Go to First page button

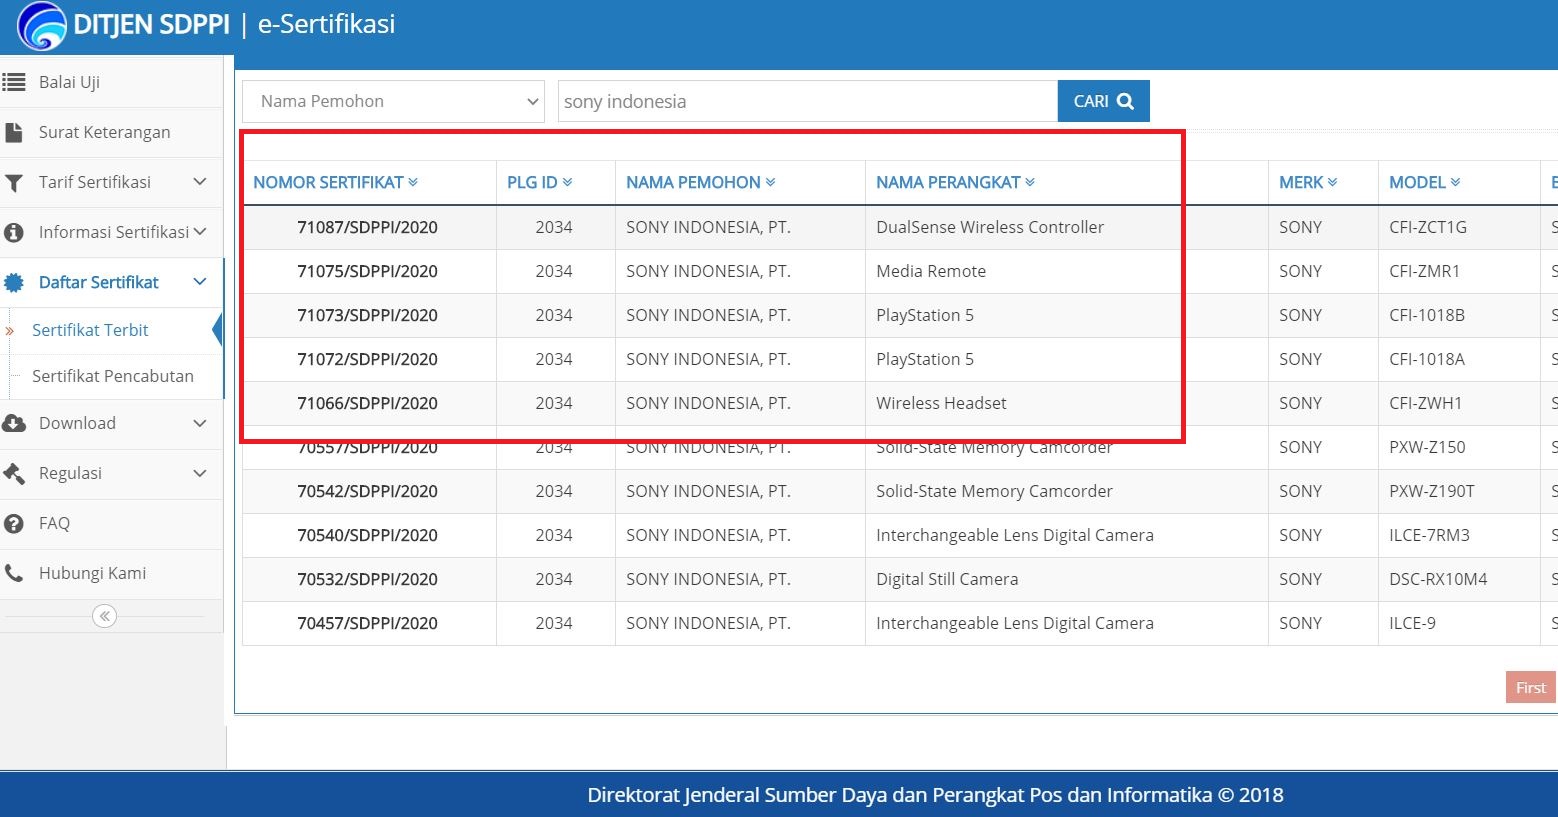(x=1531, y=687)
